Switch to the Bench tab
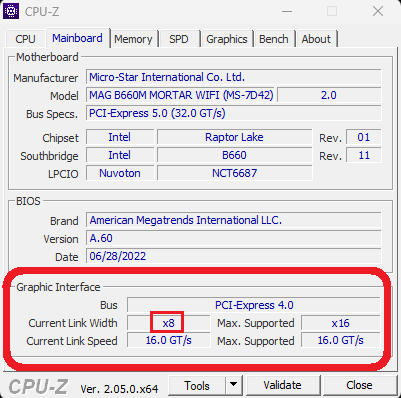 (274, 39)
